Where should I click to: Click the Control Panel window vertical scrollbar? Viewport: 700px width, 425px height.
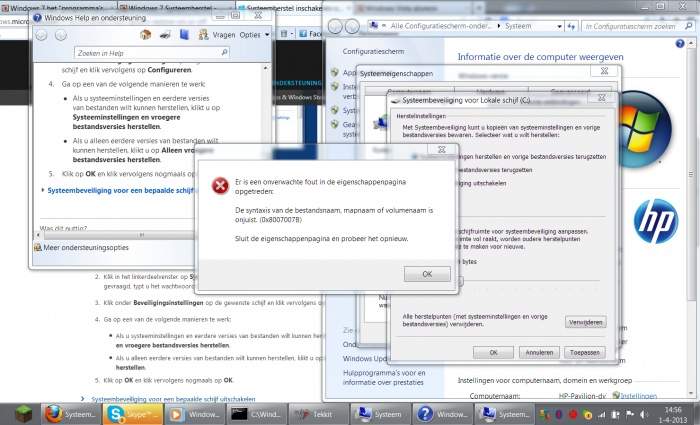691,174
